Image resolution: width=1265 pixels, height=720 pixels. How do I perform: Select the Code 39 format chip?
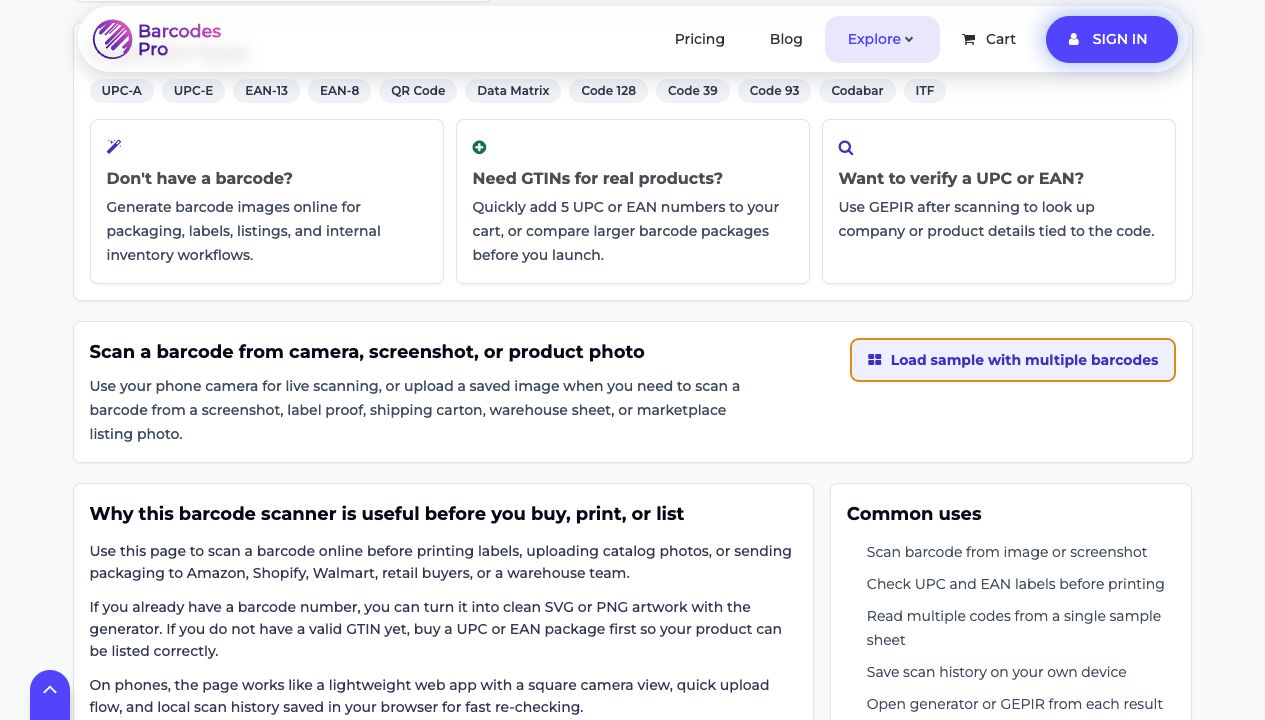point(693,91)
